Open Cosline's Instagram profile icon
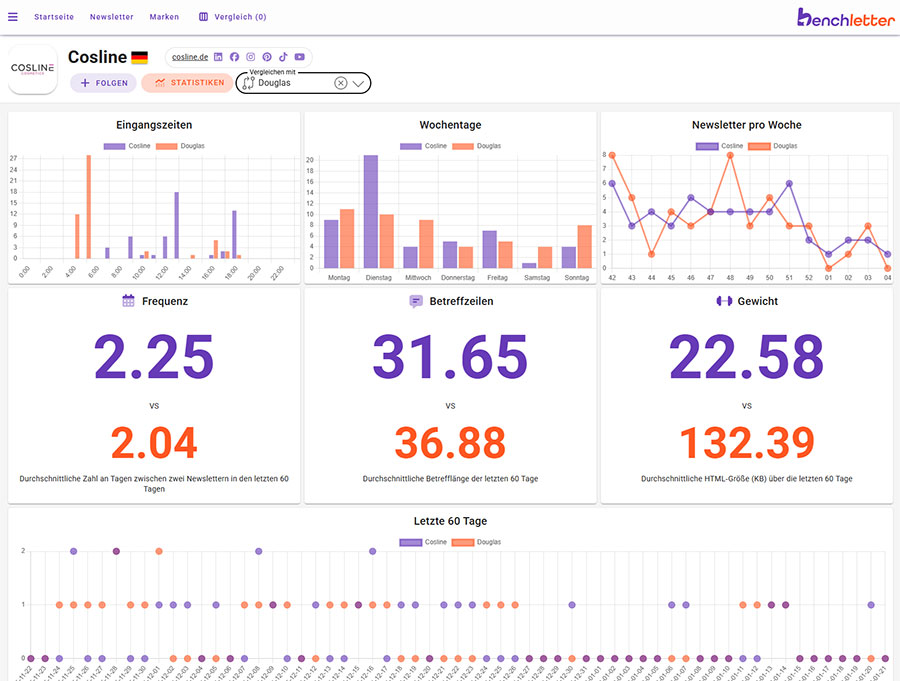The image size is (900, 681). pos(251,57)
